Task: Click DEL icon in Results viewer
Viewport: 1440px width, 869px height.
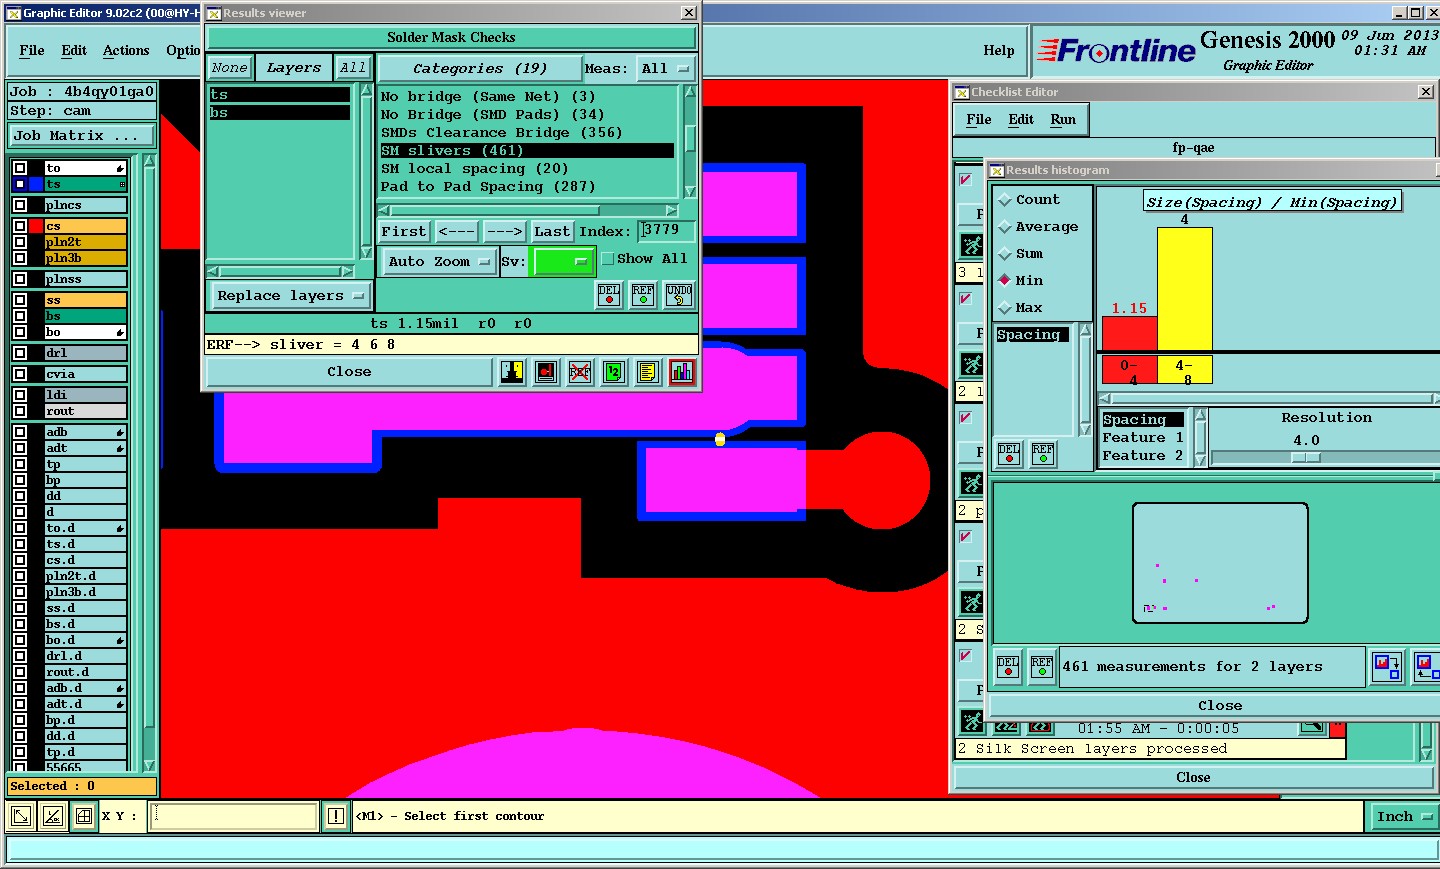Action: 609,295
